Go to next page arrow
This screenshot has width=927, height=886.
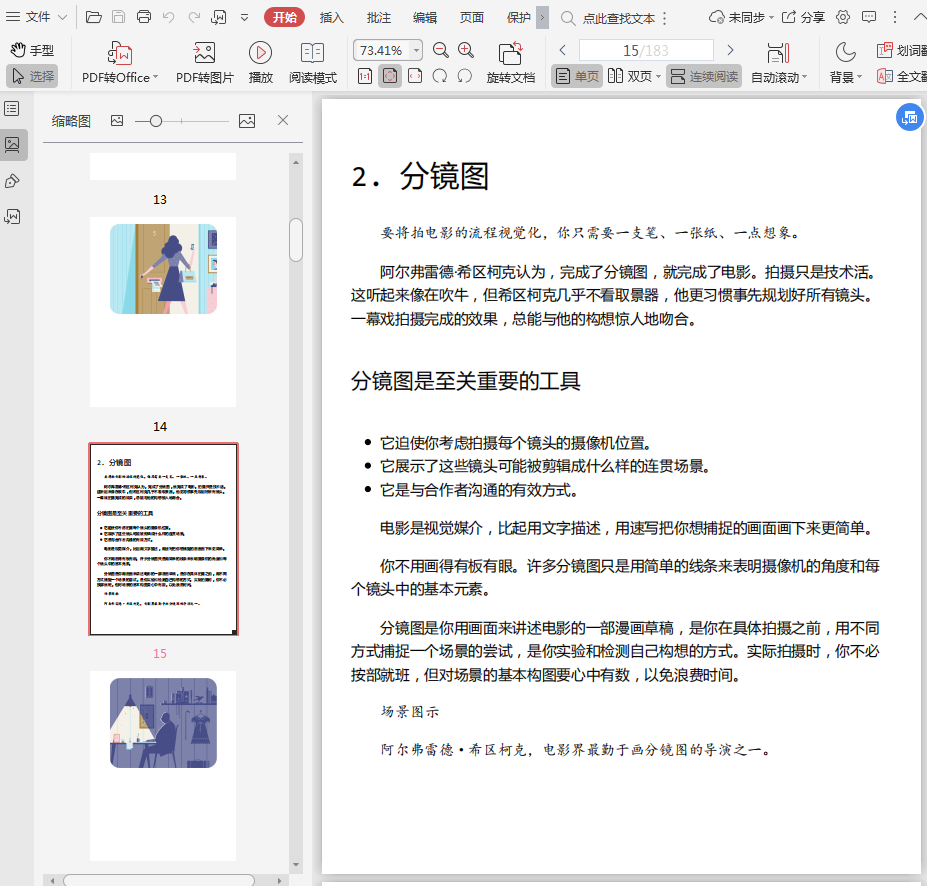tap(730, 50)
